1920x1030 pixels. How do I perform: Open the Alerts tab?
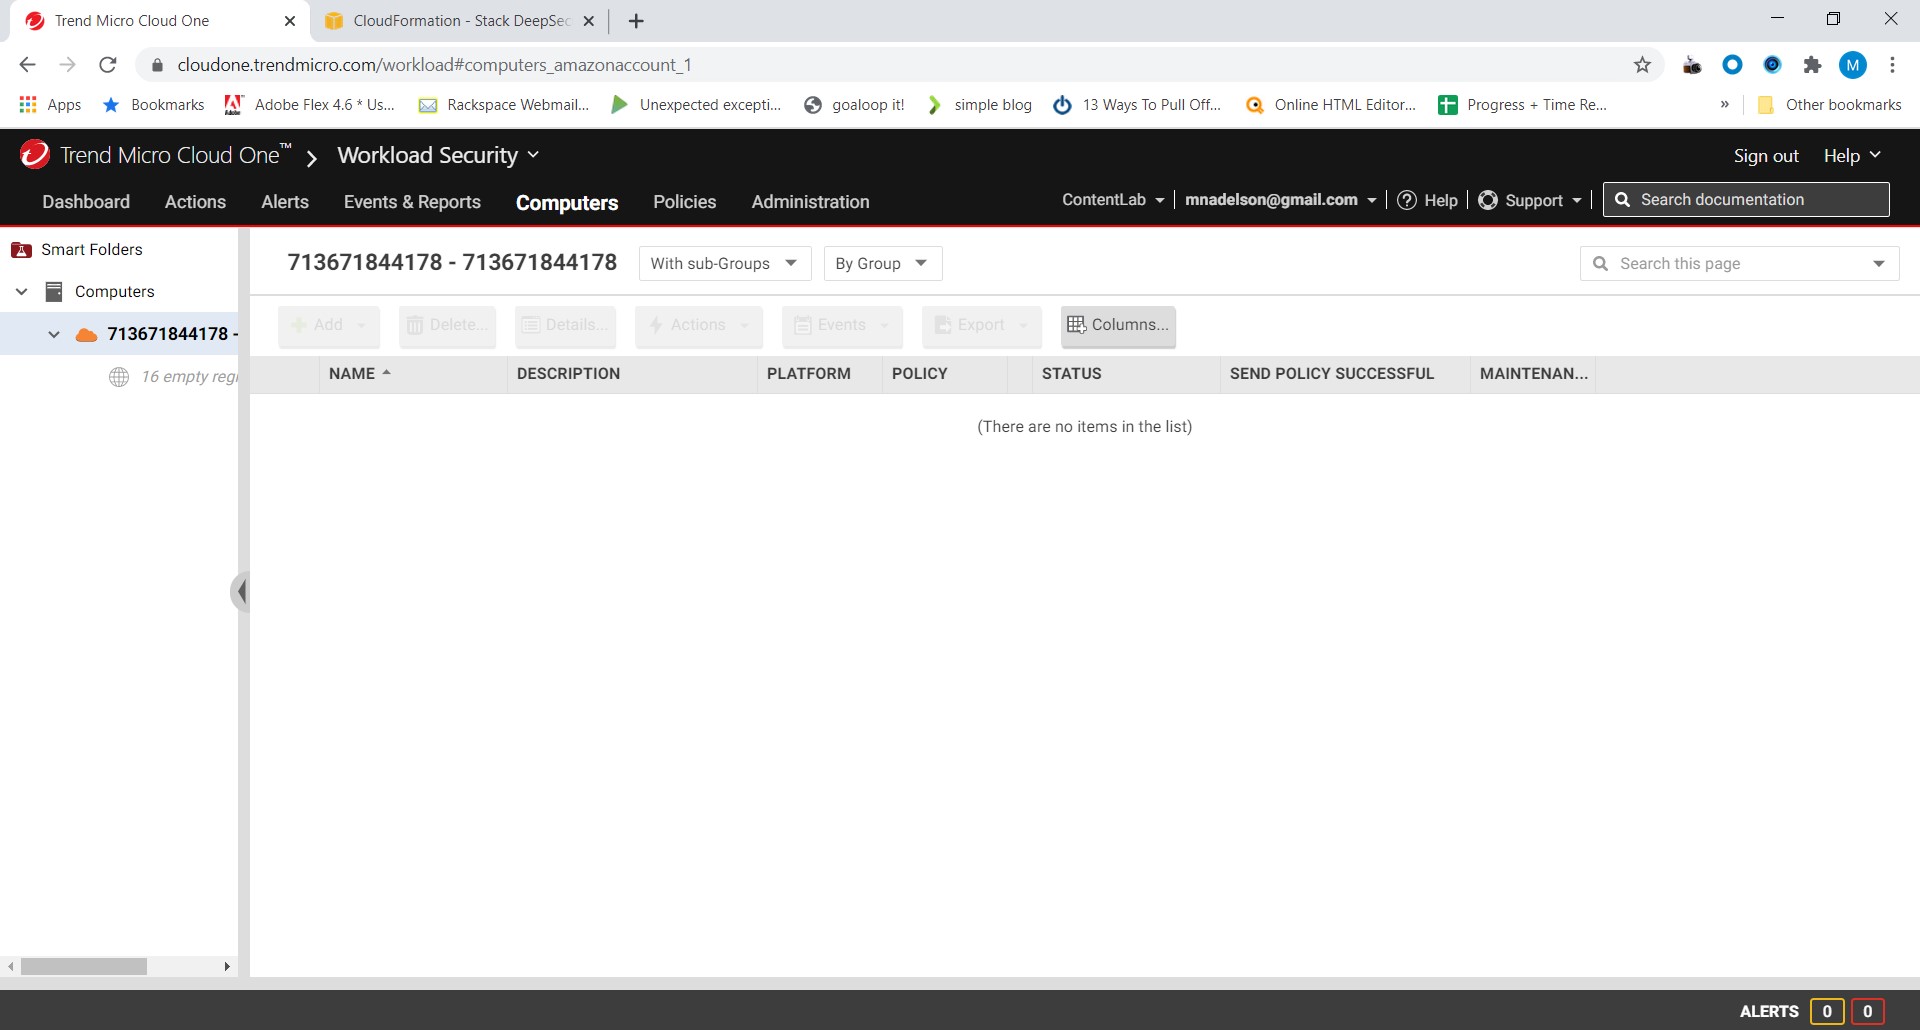(285, 202)
